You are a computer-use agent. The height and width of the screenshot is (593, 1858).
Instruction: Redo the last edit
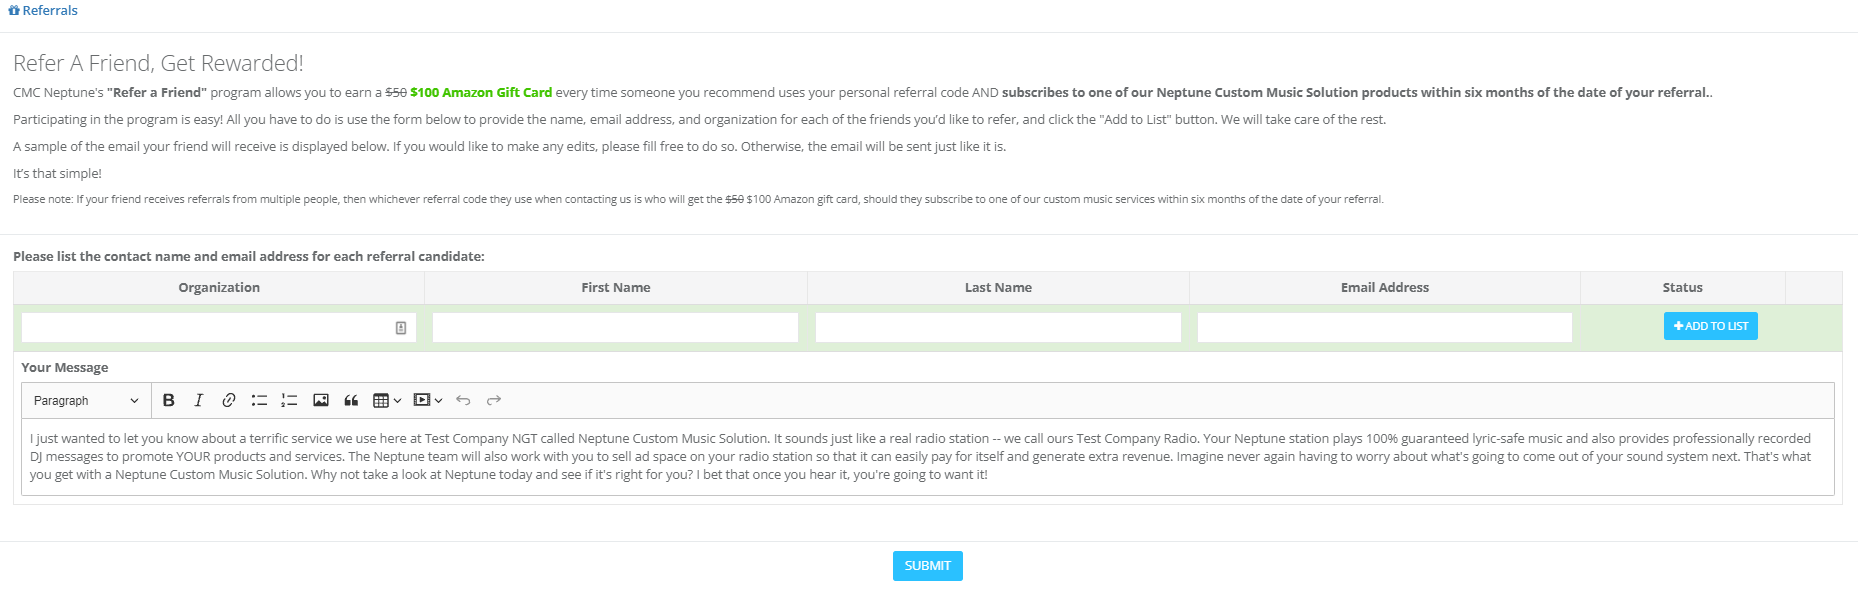494,400
